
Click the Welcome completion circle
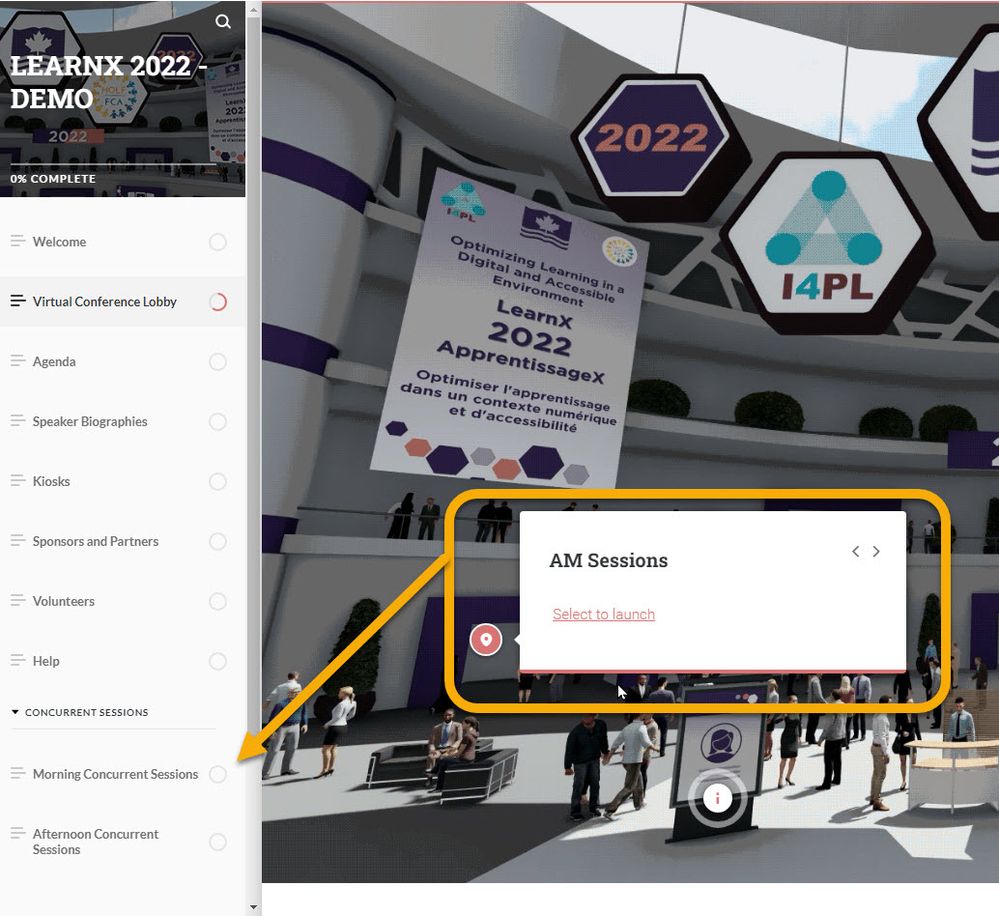[218, 242]
